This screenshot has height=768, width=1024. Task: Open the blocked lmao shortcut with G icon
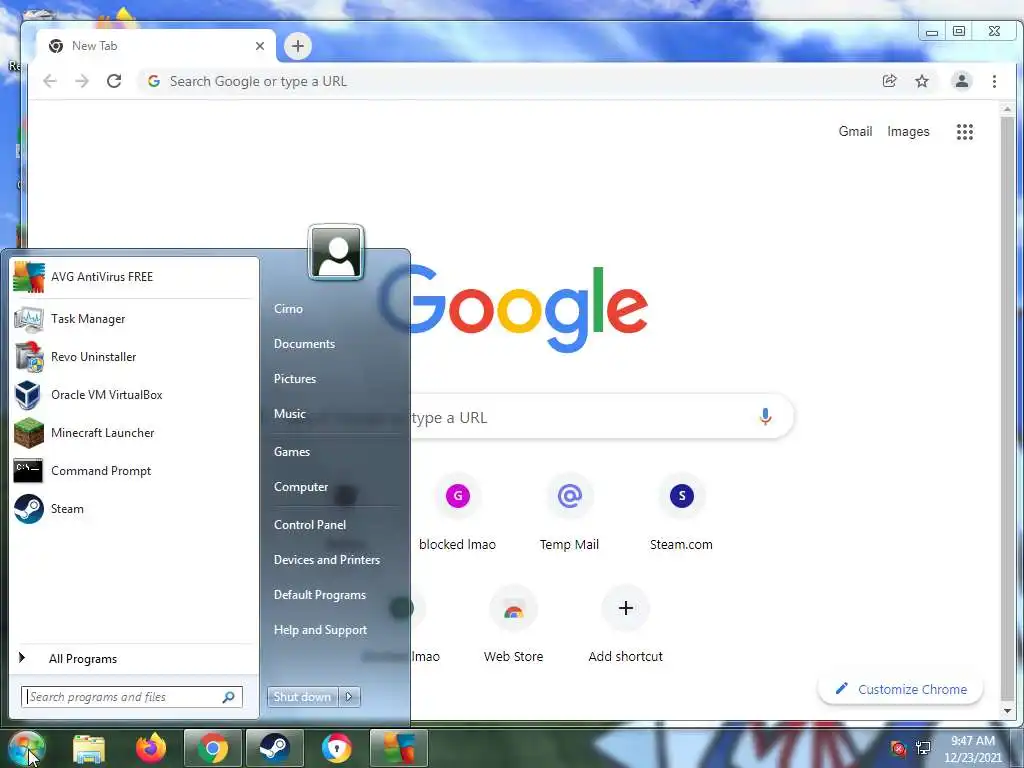click(457, 513)
